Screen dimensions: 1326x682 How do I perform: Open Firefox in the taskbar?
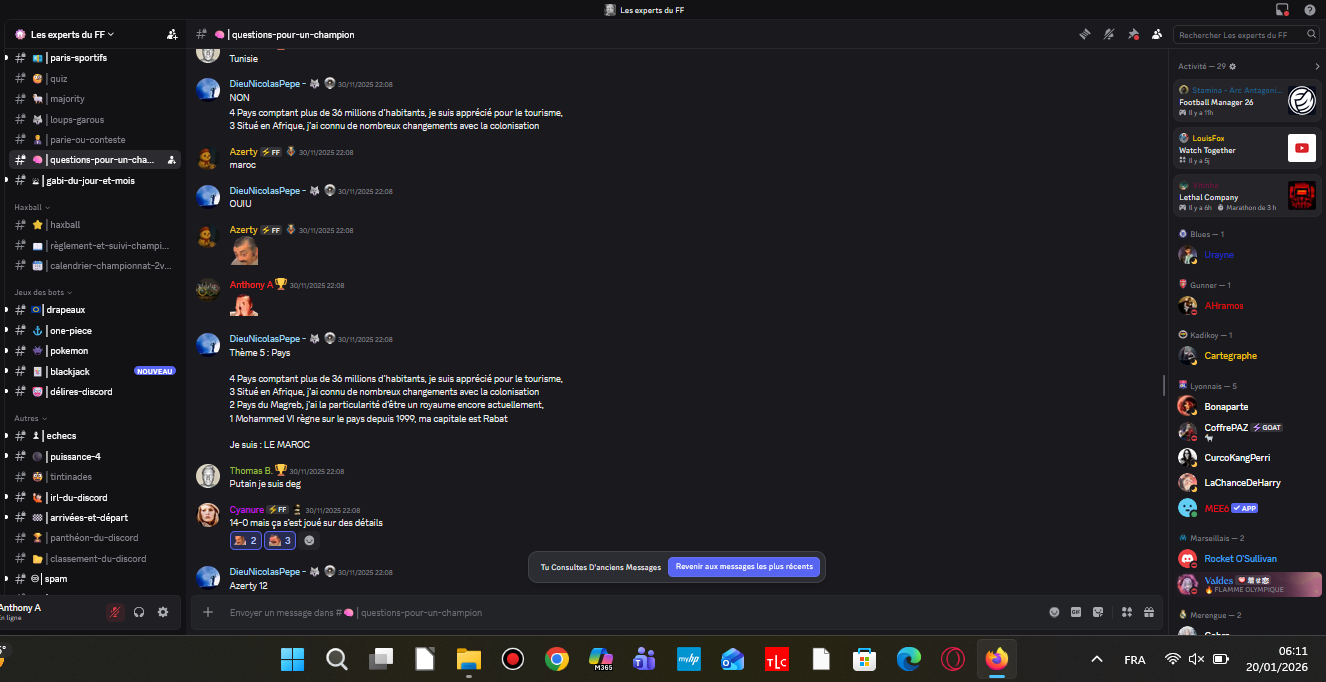996,659
